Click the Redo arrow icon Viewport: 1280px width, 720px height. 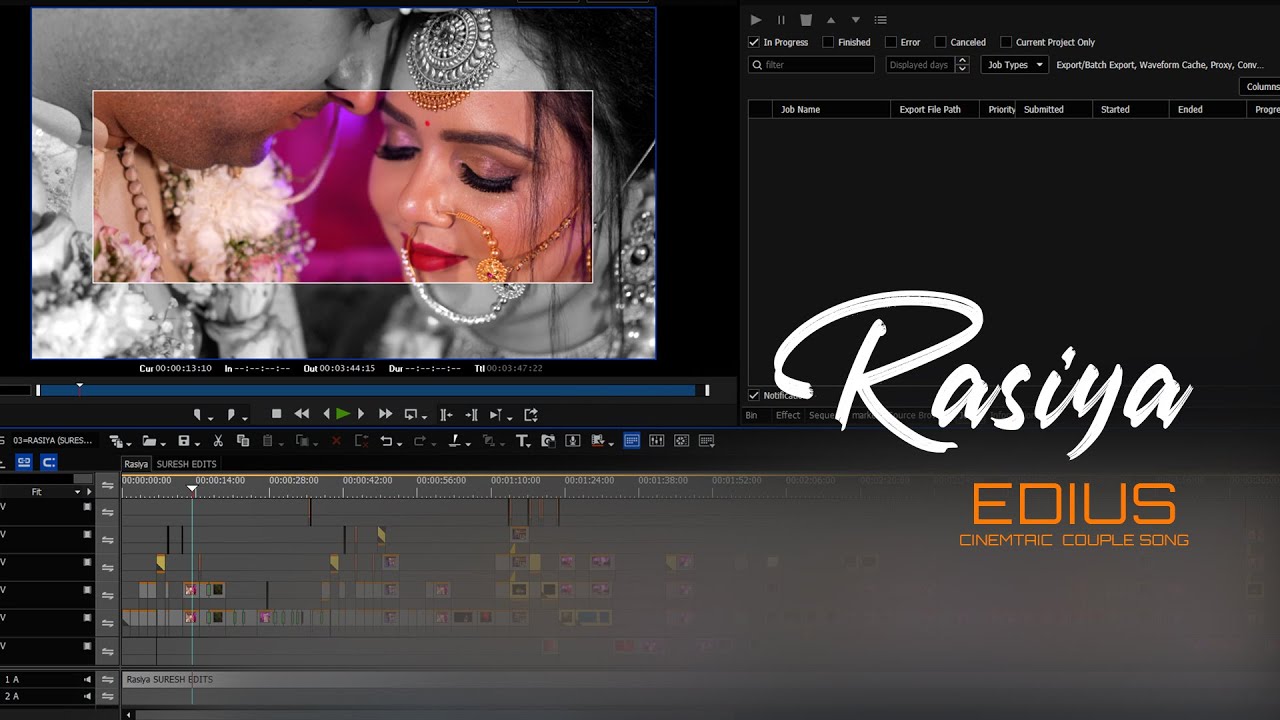[420, 441]
